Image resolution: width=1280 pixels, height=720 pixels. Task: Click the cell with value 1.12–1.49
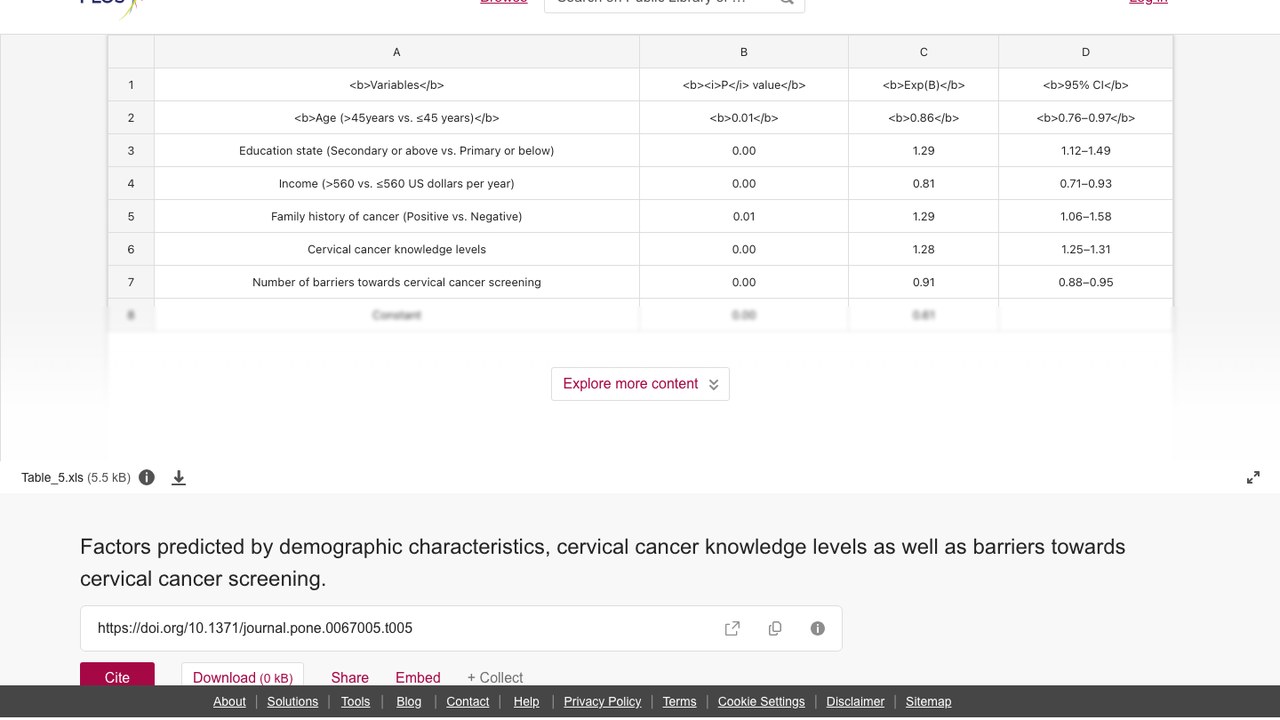tap(1086, 151)
